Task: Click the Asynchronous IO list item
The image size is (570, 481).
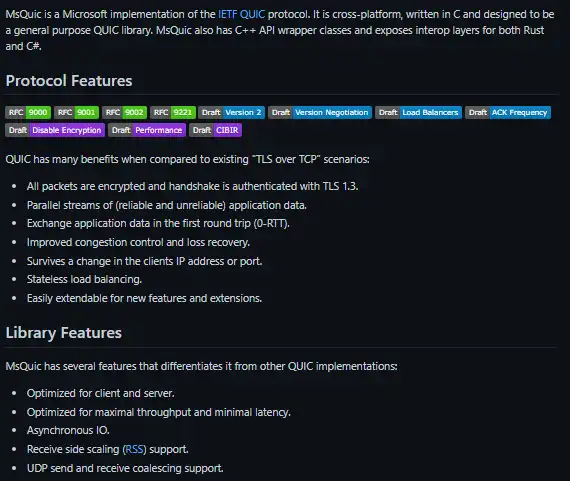Action: [x=68, y=430]
